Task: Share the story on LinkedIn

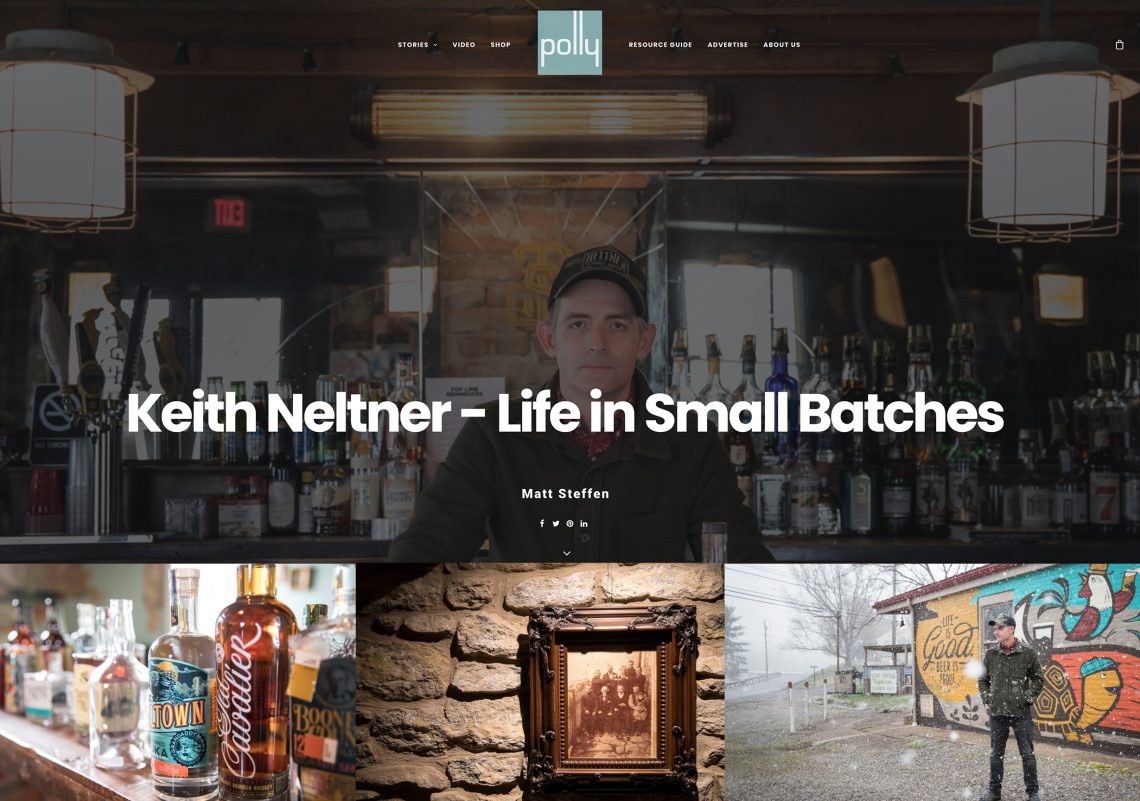Action: pos(584,523)
